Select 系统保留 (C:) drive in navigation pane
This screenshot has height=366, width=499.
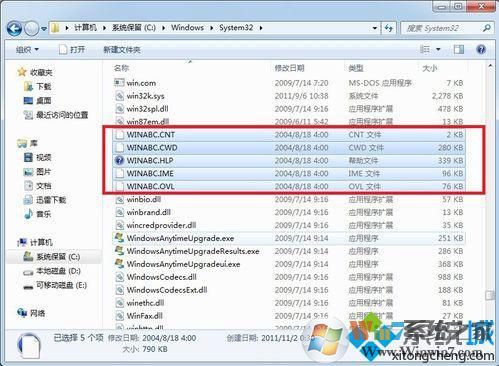pos(58,257)
